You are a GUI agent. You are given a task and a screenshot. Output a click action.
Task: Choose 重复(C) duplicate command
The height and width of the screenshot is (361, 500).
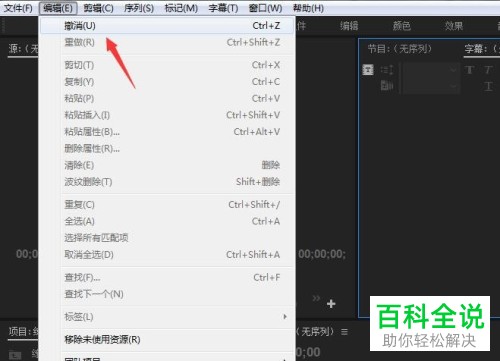[x=167, y=204]
